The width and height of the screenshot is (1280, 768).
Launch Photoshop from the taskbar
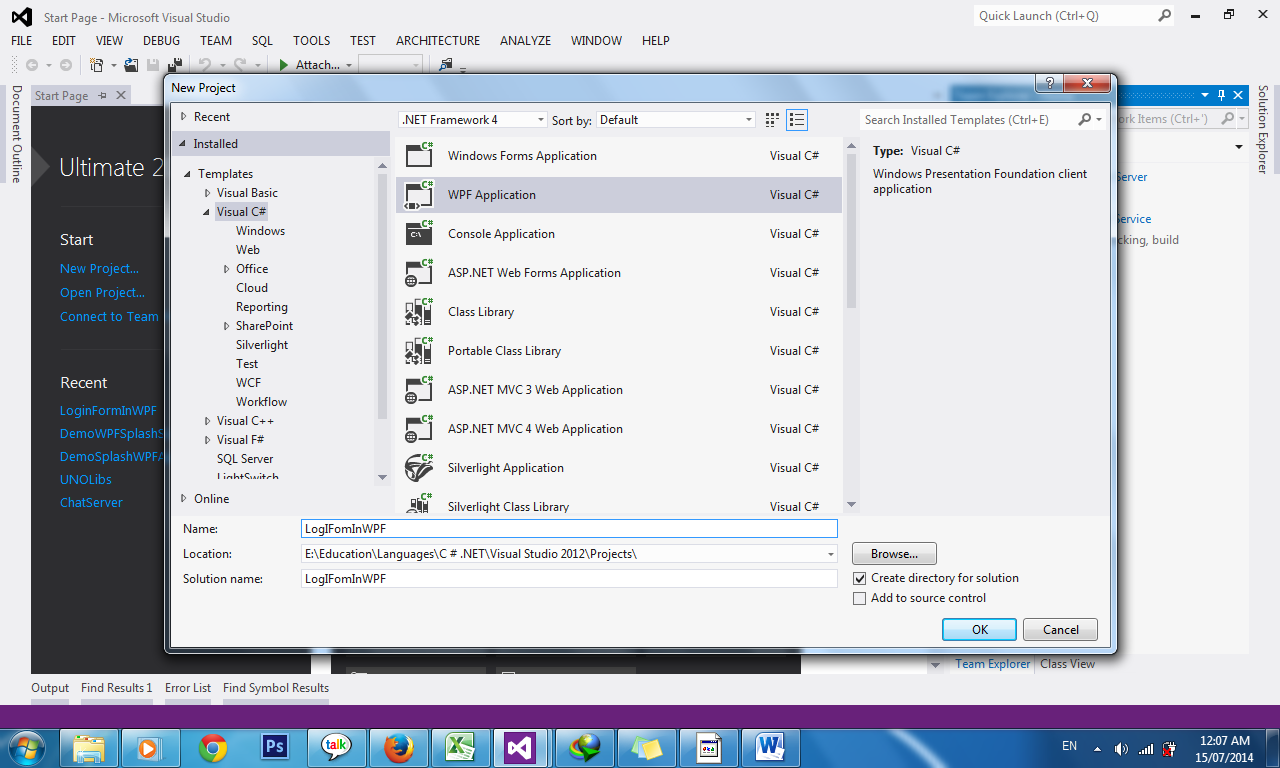pyautogui.click(x=274, y=747)
